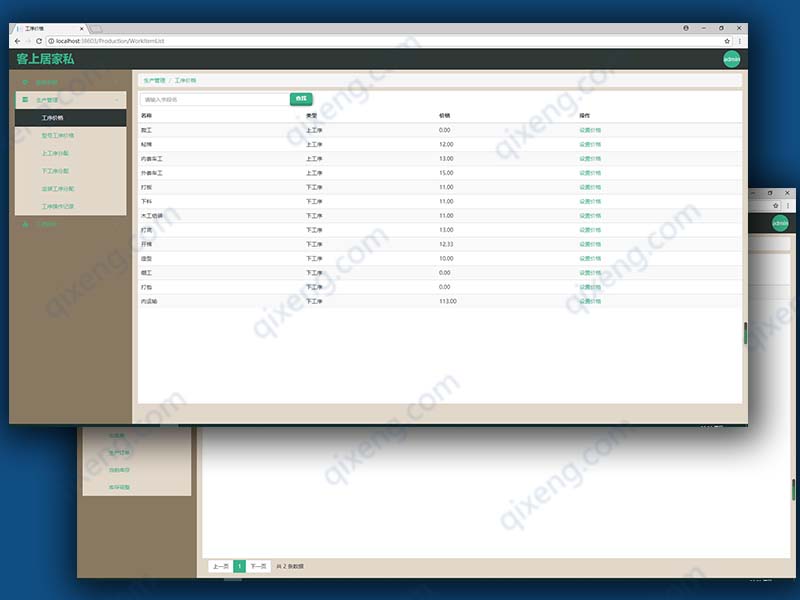Image resolution: width=800 pixels, height=600 pixels.
Task: Click the 工序名 search input field
Action: (x=214, y=100)
